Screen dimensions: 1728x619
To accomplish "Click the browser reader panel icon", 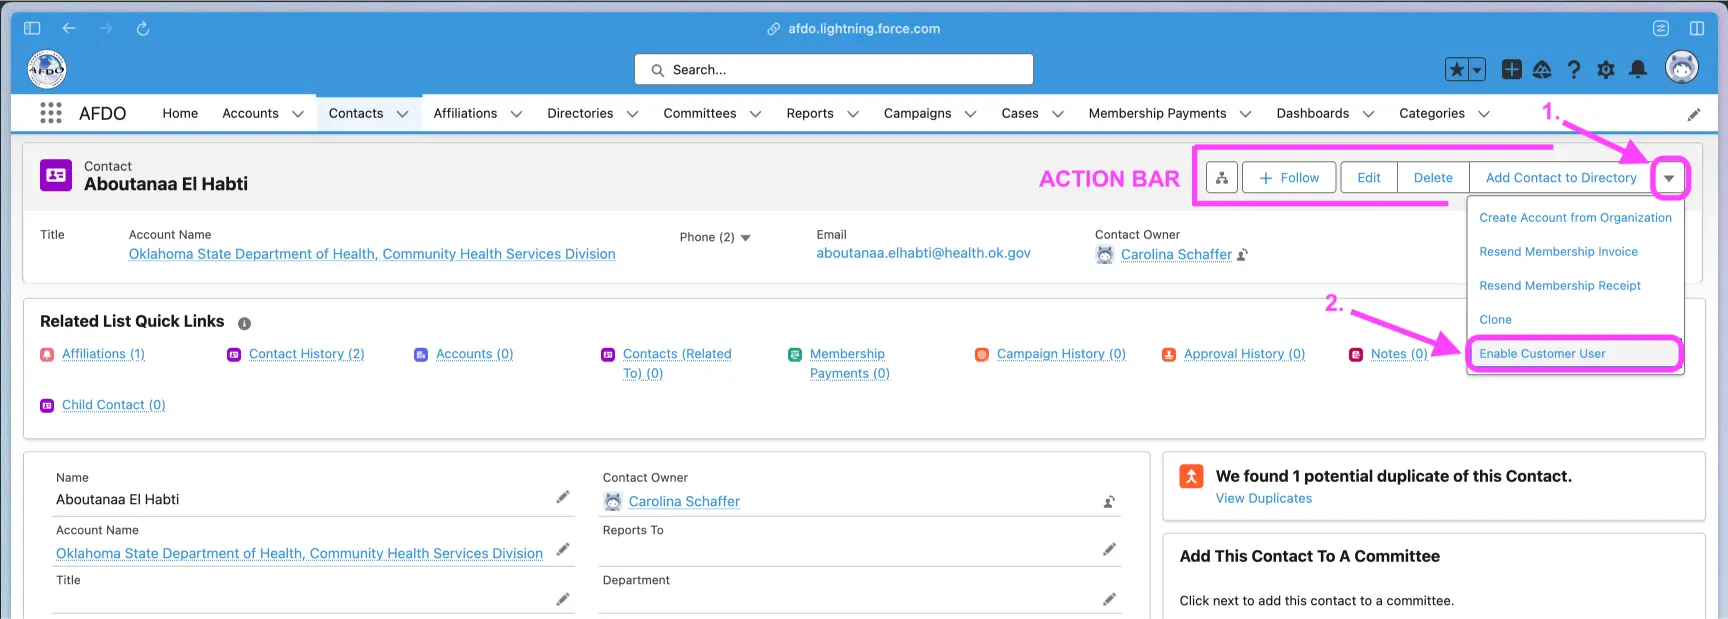I will [x=1661, y=28].
